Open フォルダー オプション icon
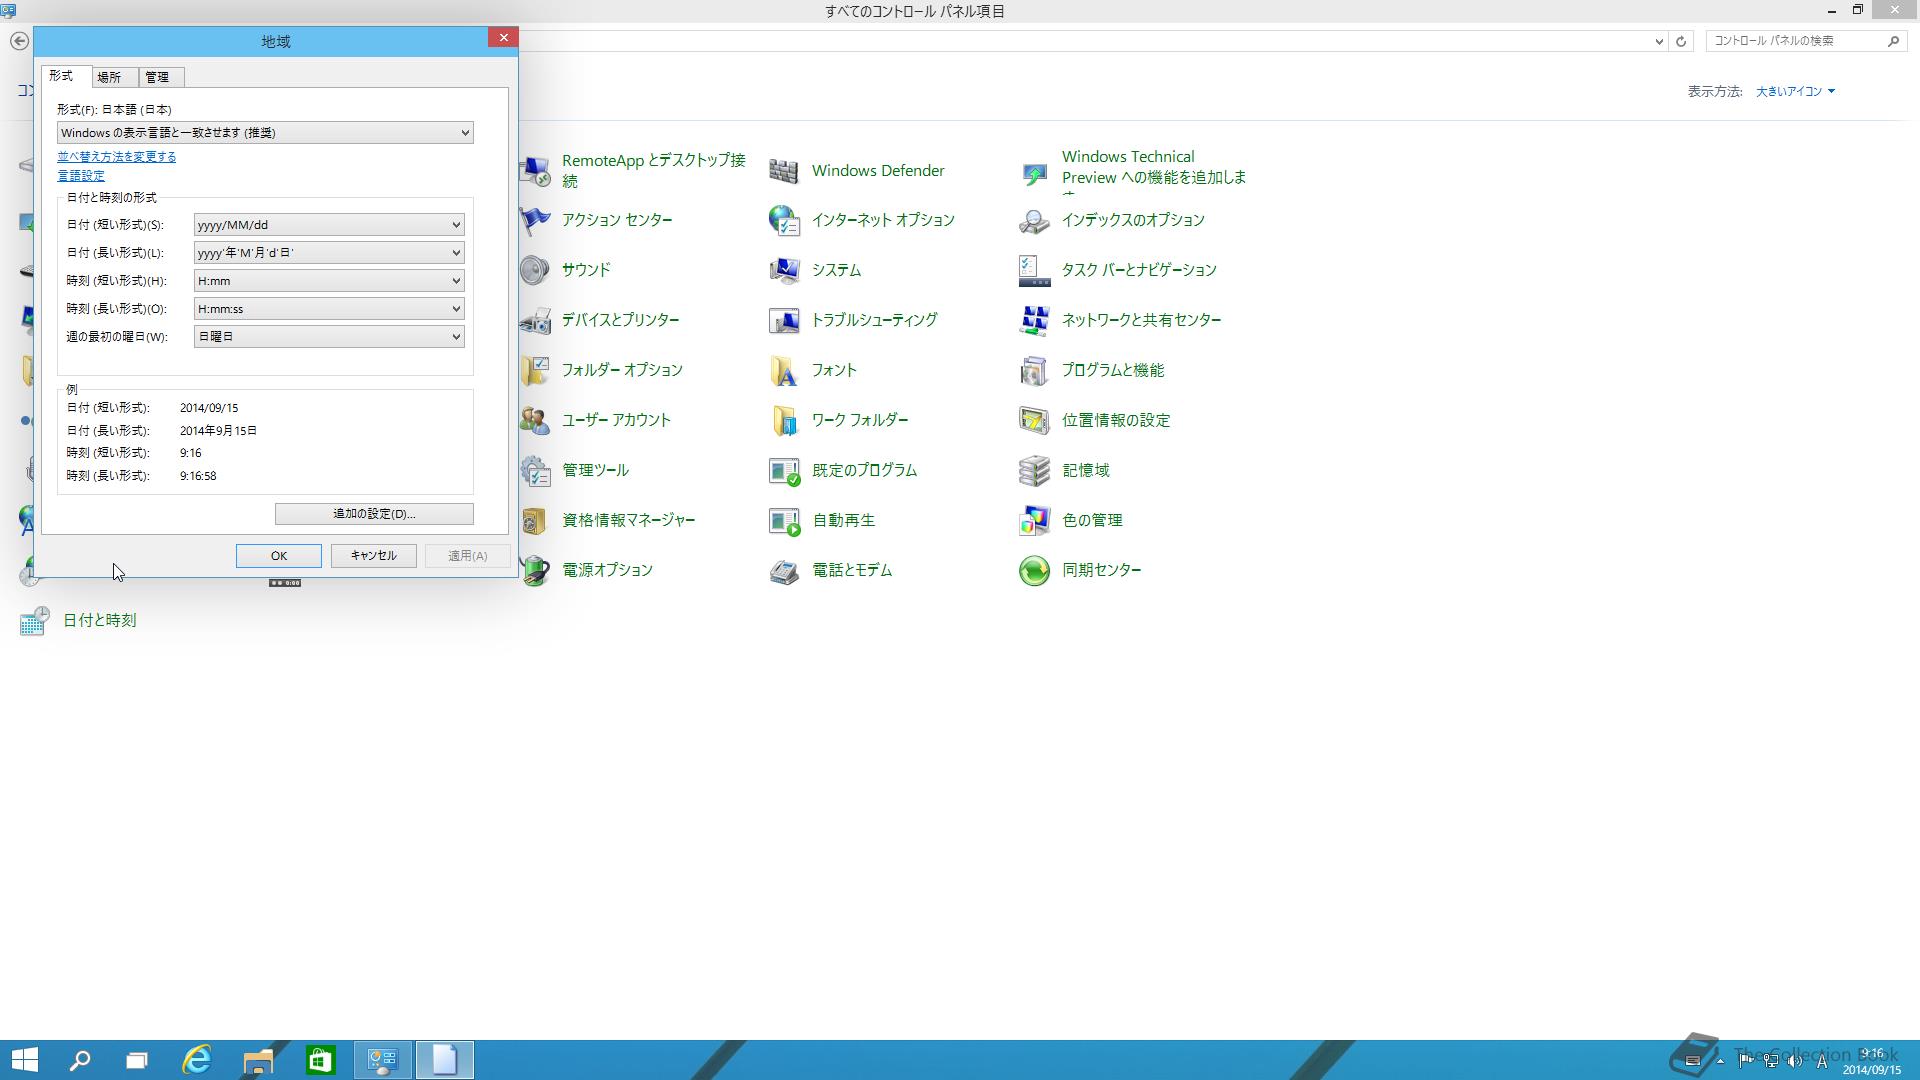 (x=535, y=371)
